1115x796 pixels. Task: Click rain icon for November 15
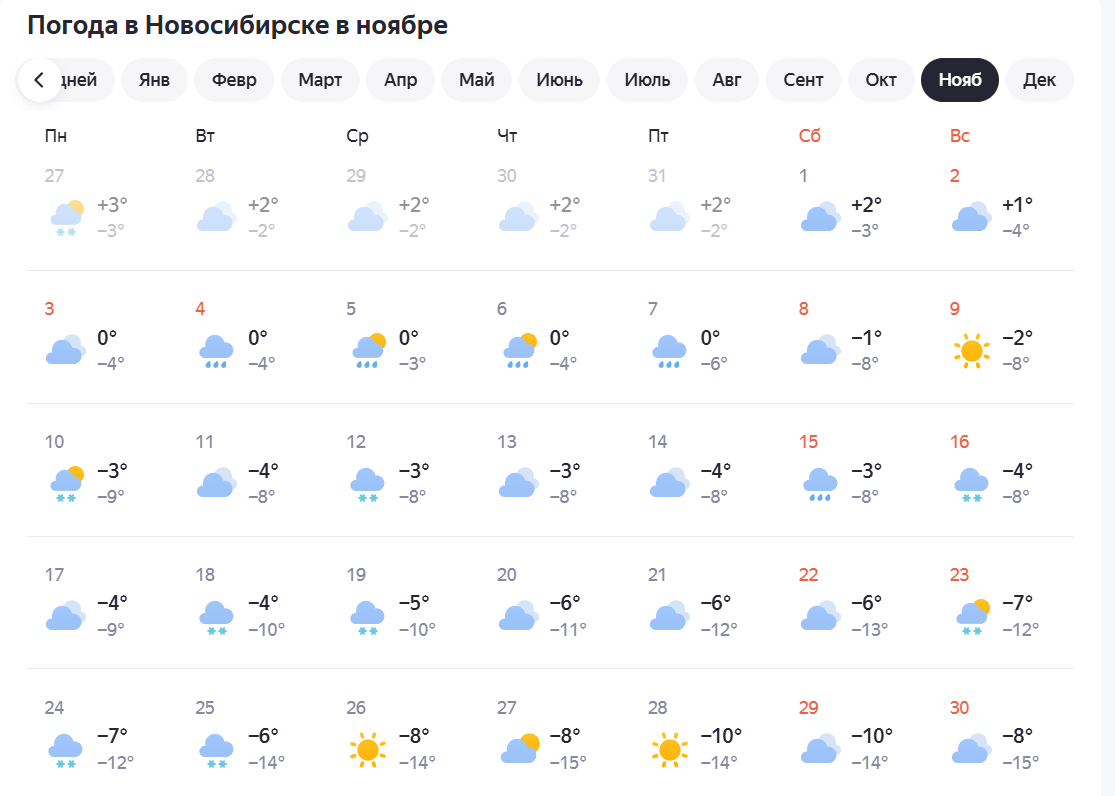click(820, 484)
